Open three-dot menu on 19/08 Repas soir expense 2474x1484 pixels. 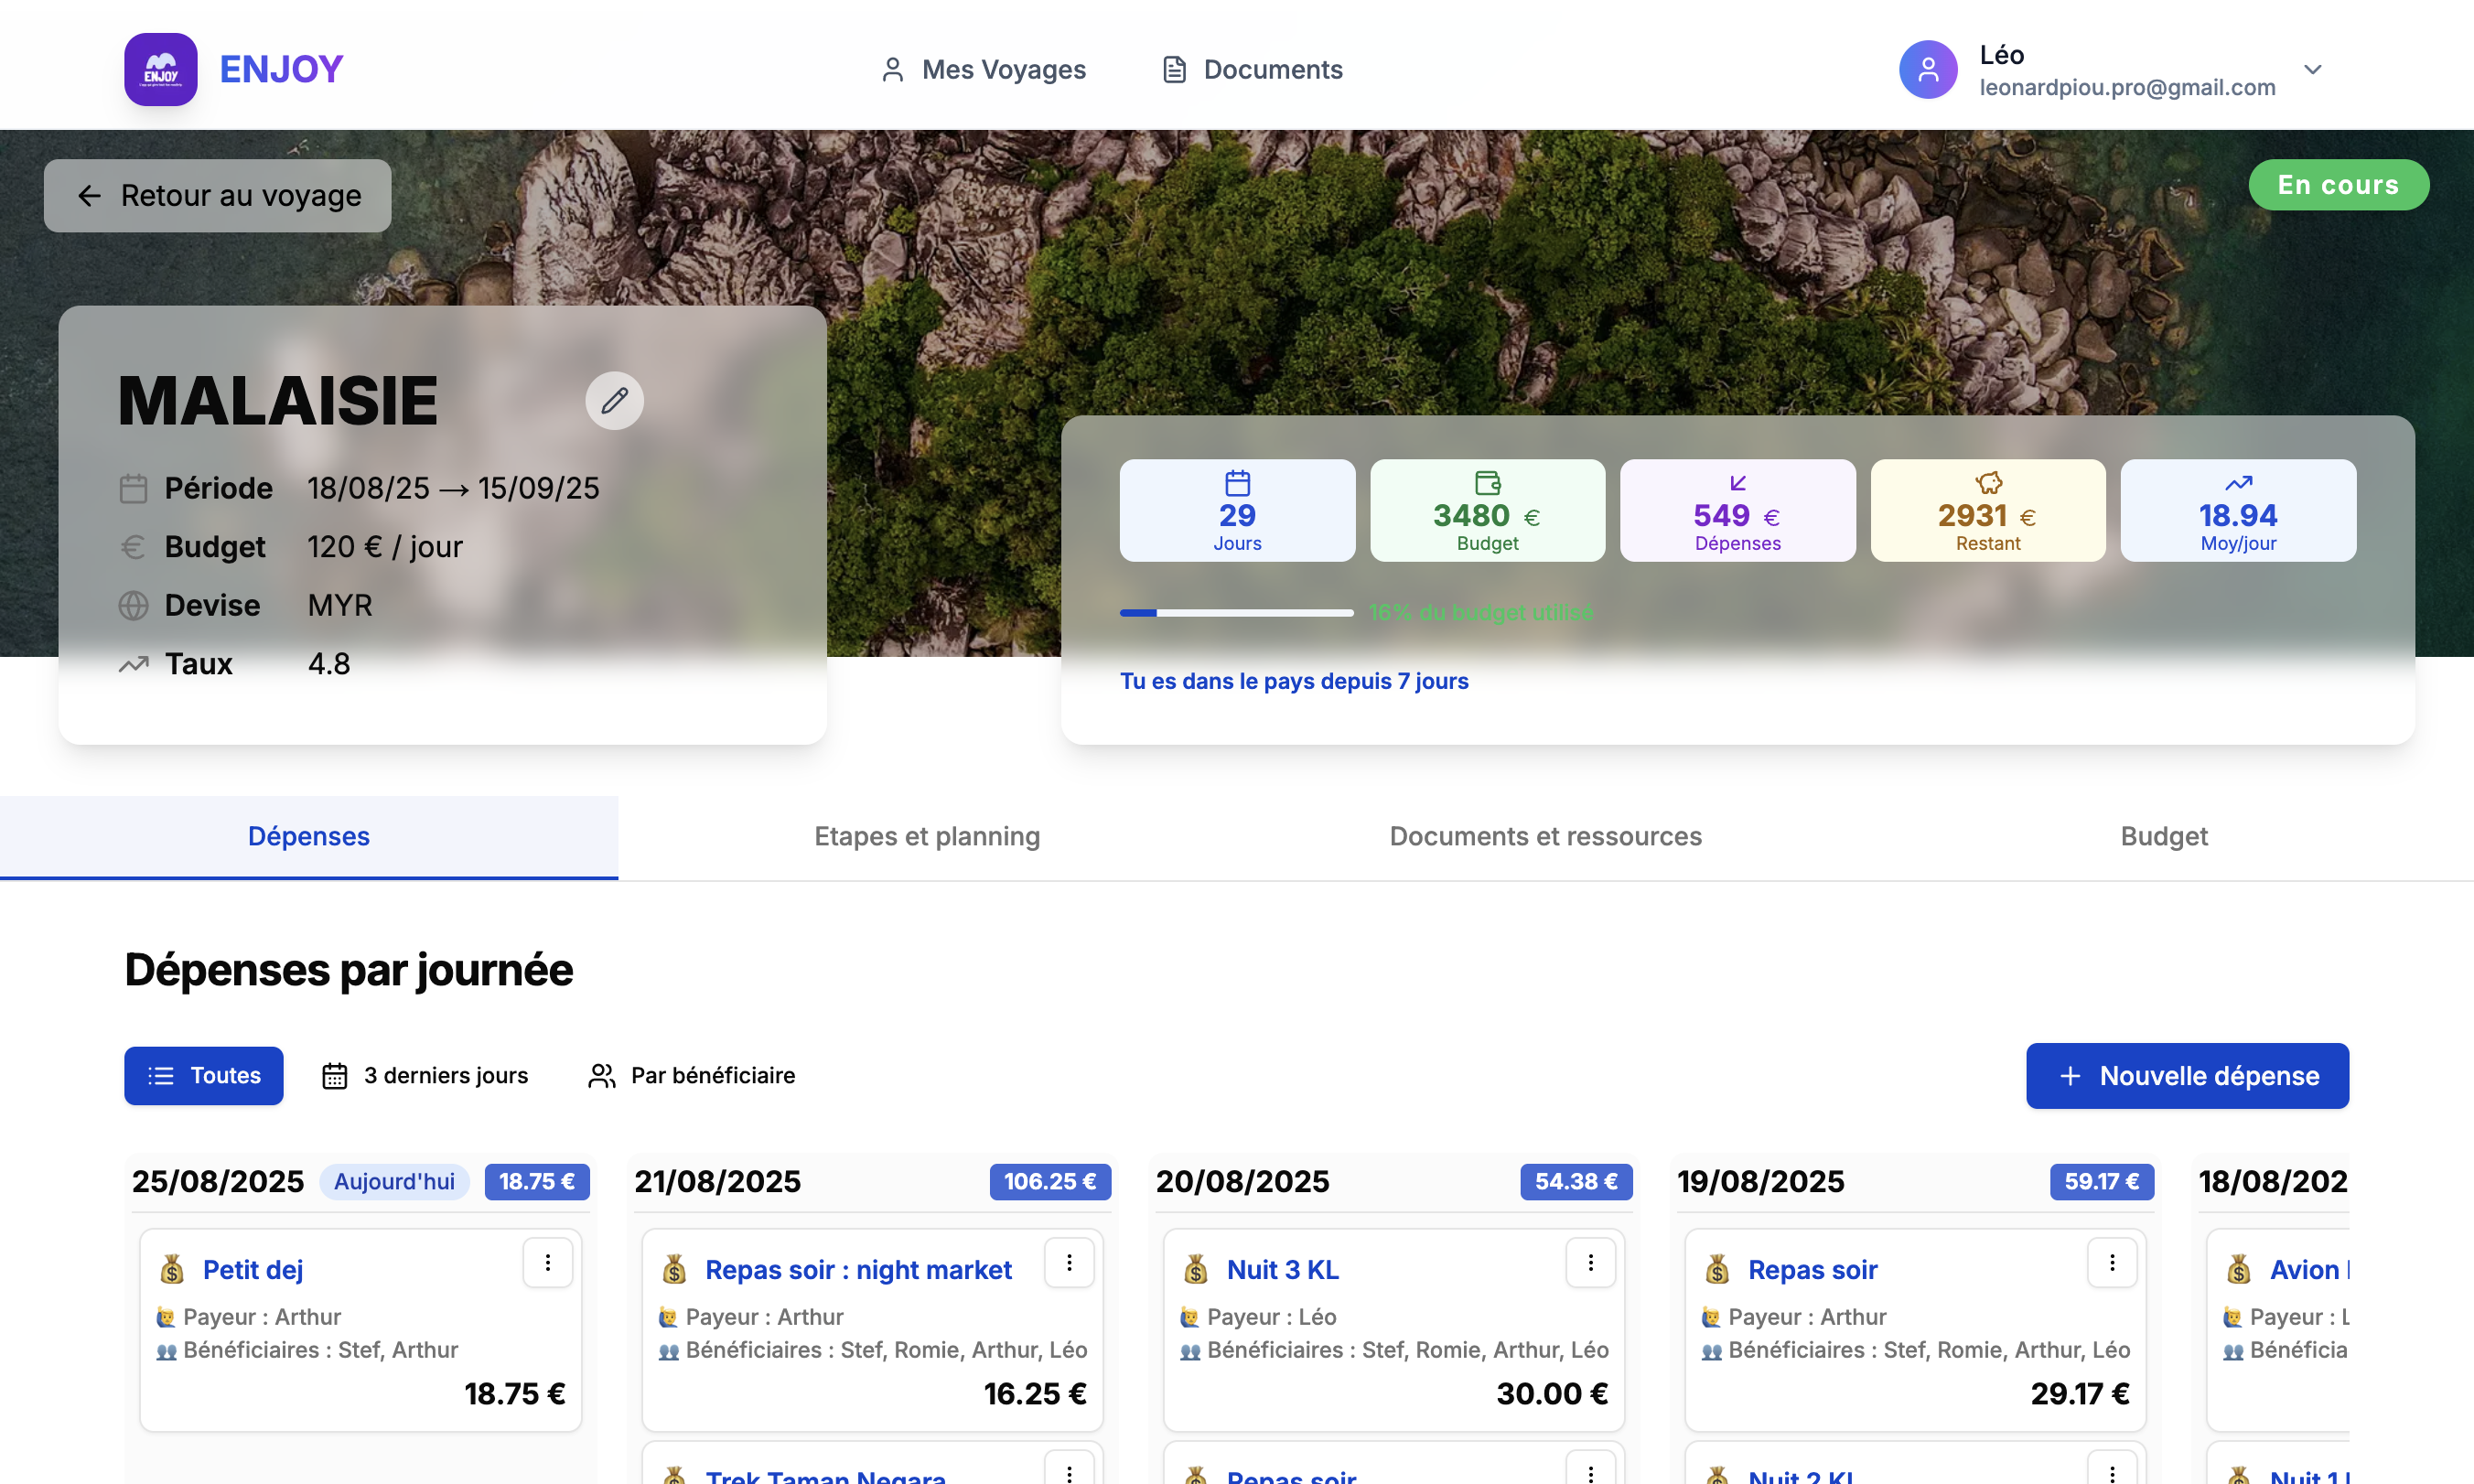coord(2111,1263)
